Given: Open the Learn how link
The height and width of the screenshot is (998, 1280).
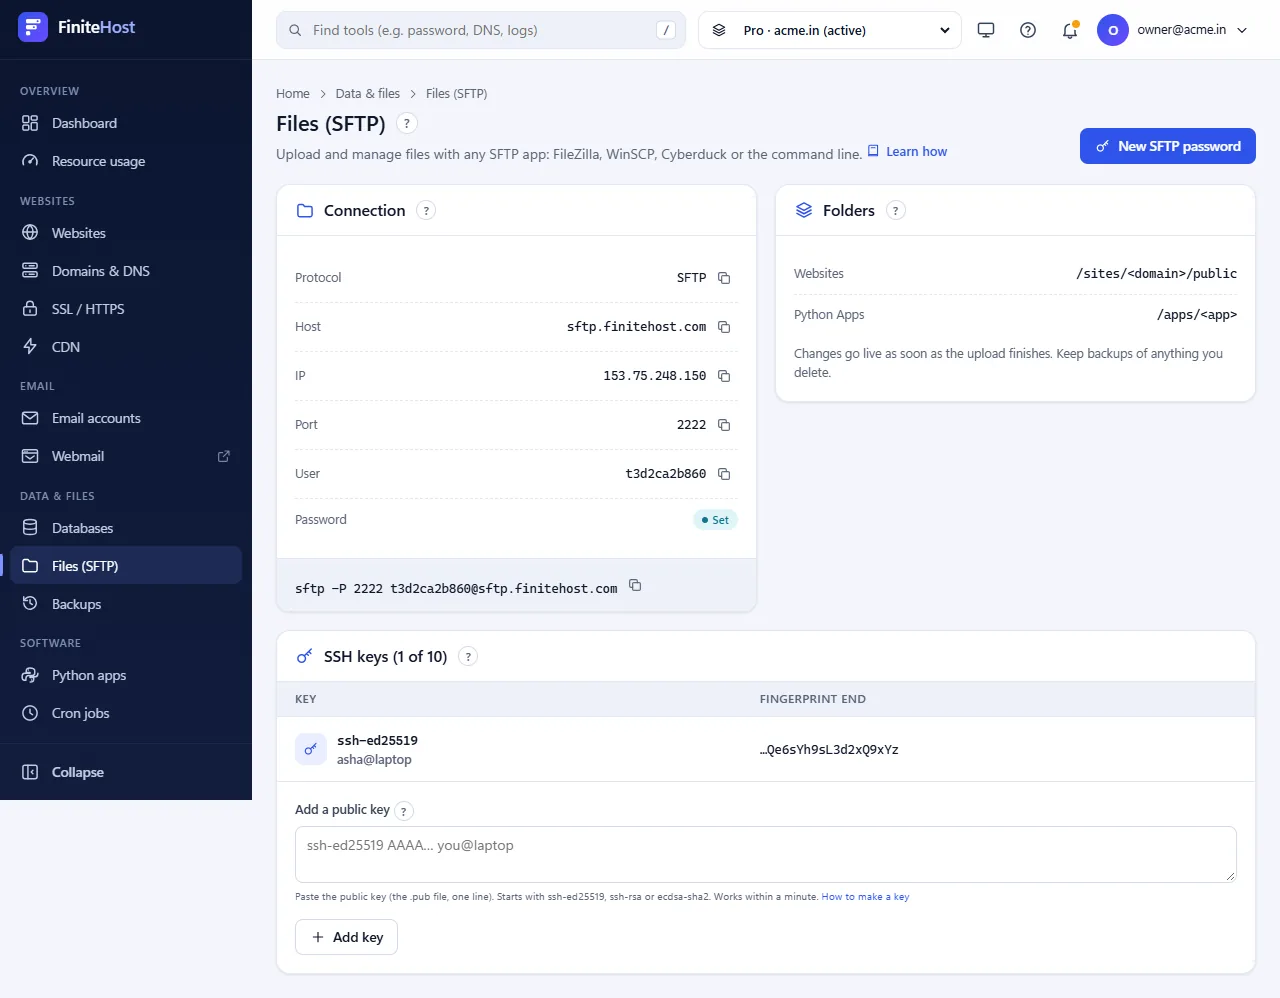Looking at the screenshot, I should 907,152.
